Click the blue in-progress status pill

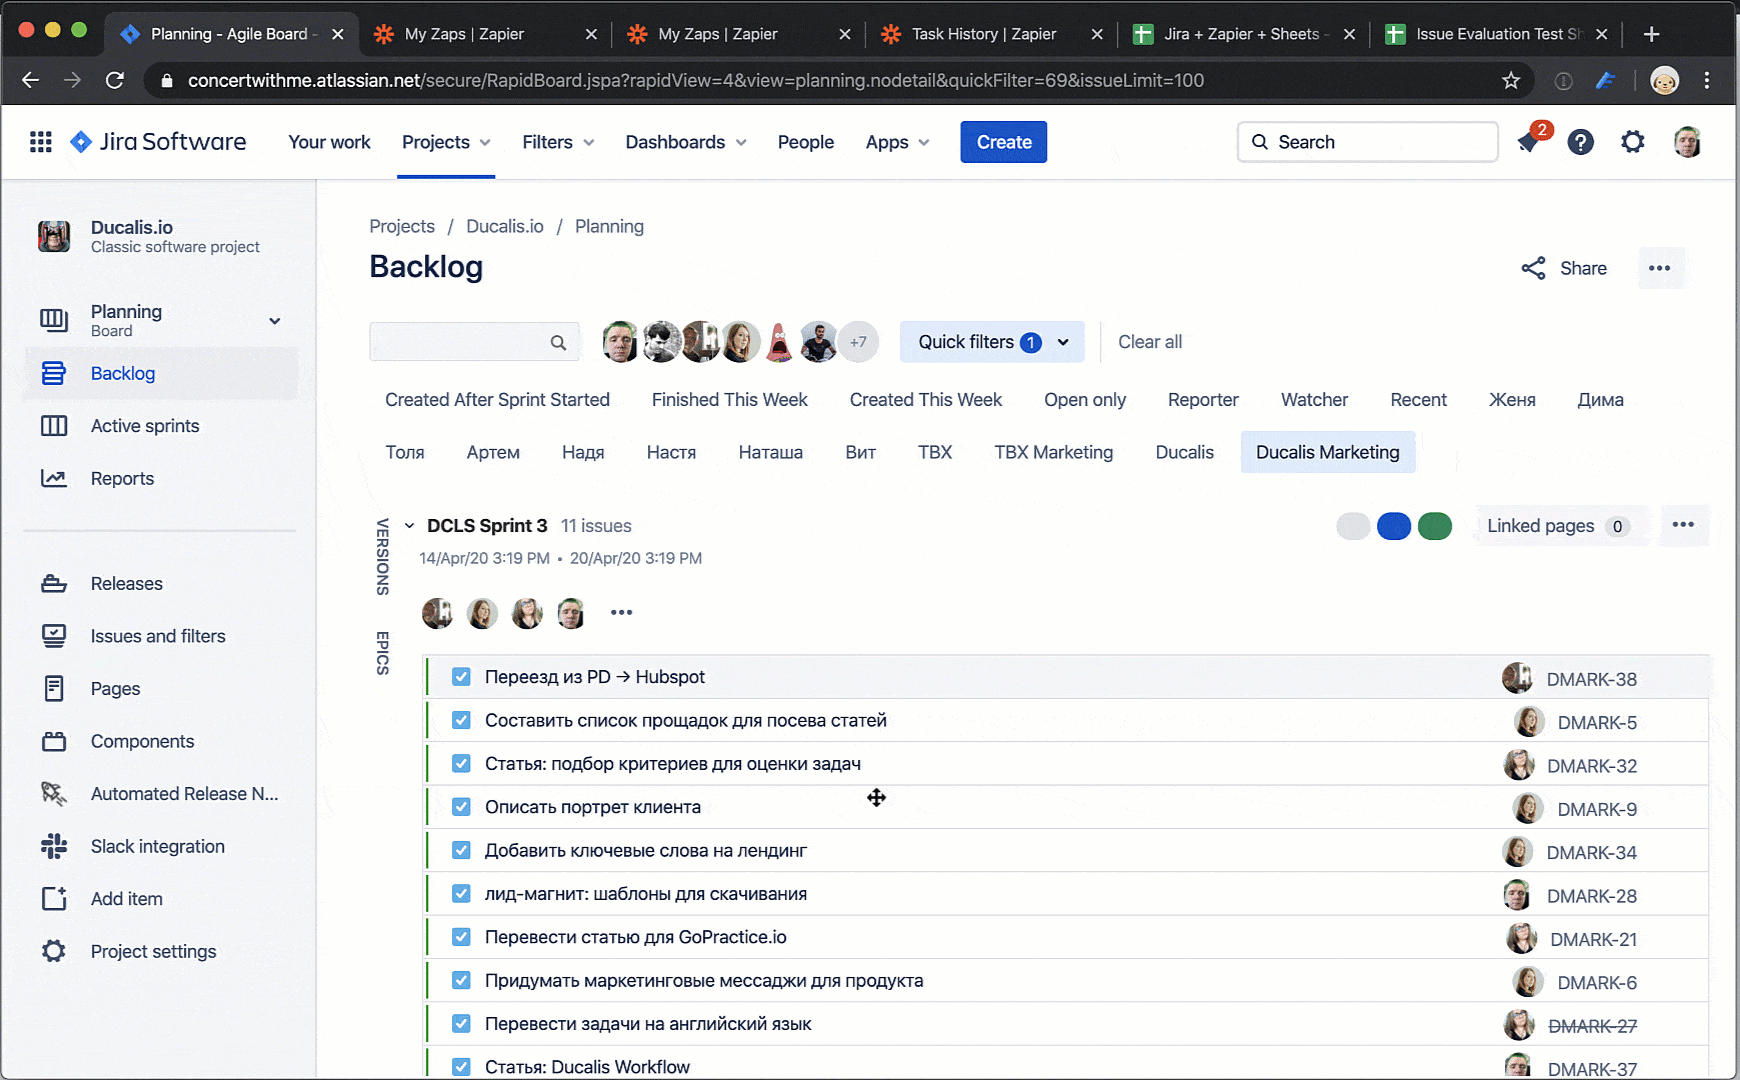click(1394, 526)
